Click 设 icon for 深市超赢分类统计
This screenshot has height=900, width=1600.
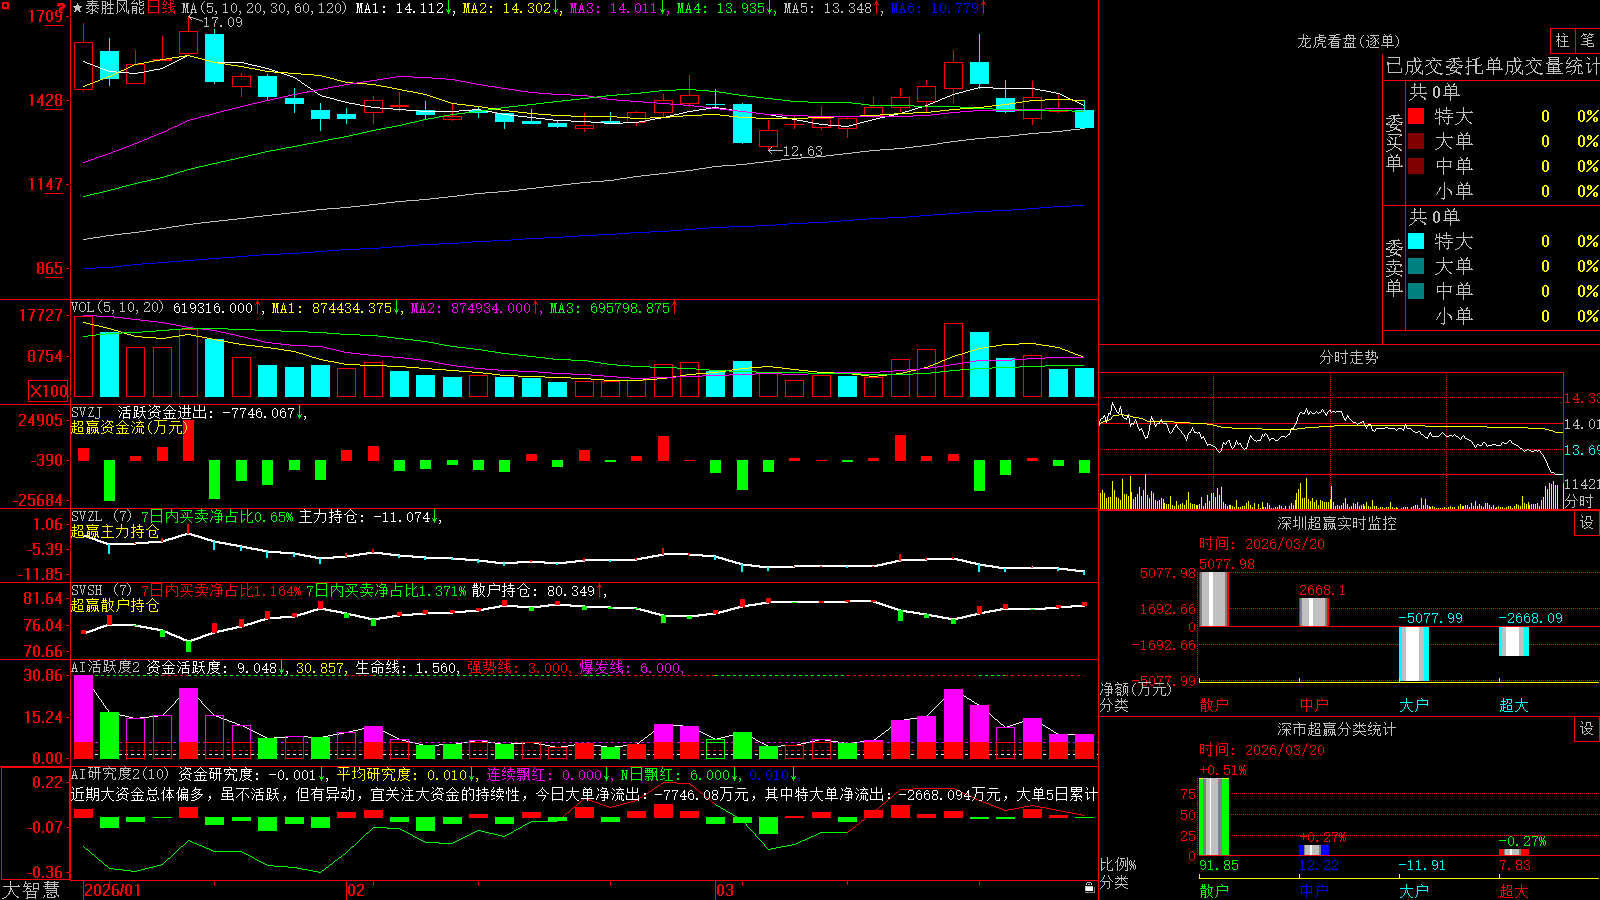click(x=1587, y=729)
